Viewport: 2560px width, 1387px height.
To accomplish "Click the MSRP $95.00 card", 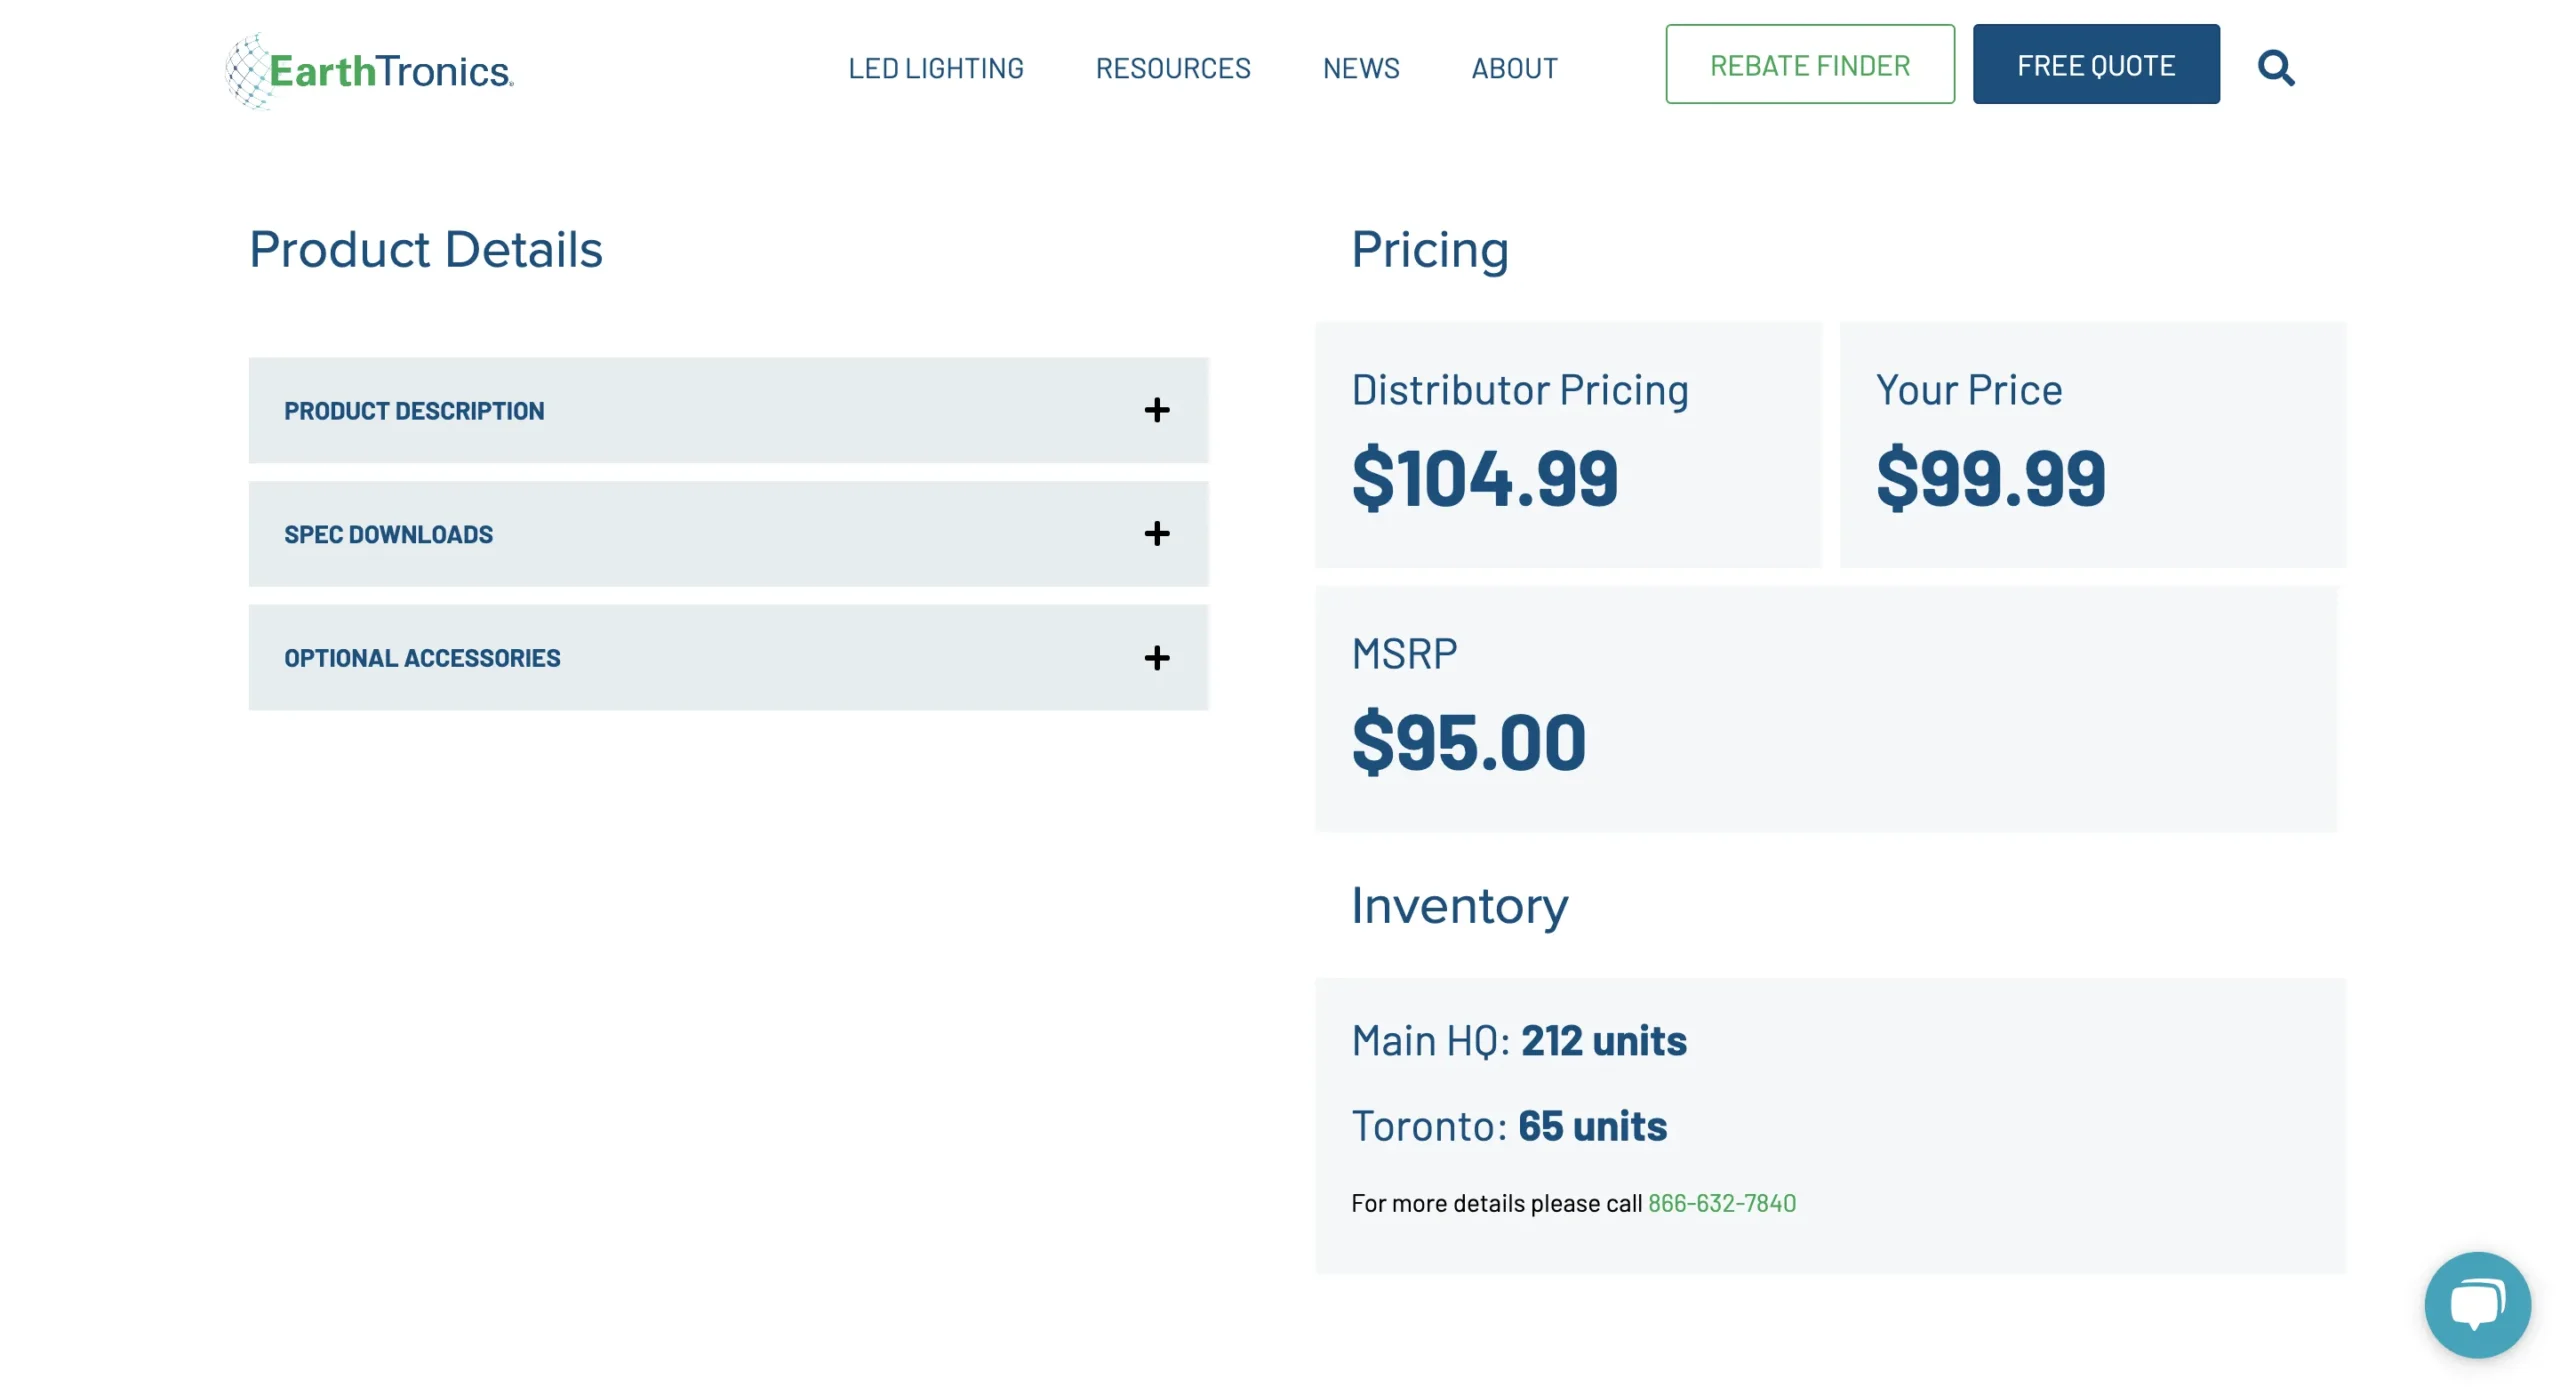I will [1825, 709].
